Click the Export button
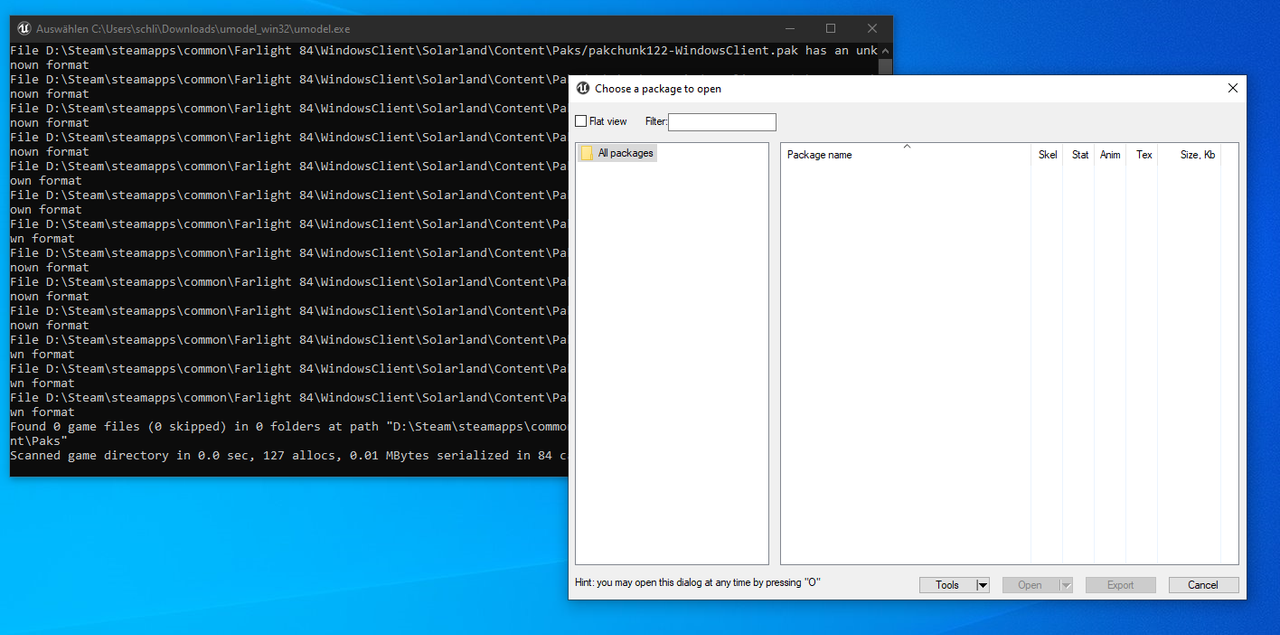Viewport: 1280px width, 635px height. point(1120,585)
